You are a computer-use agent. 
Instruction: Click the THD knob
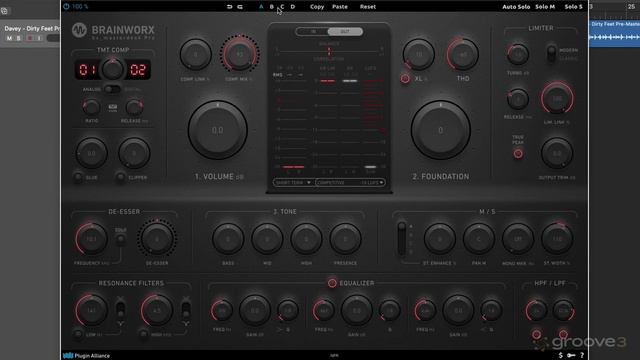tap(463, 54)
